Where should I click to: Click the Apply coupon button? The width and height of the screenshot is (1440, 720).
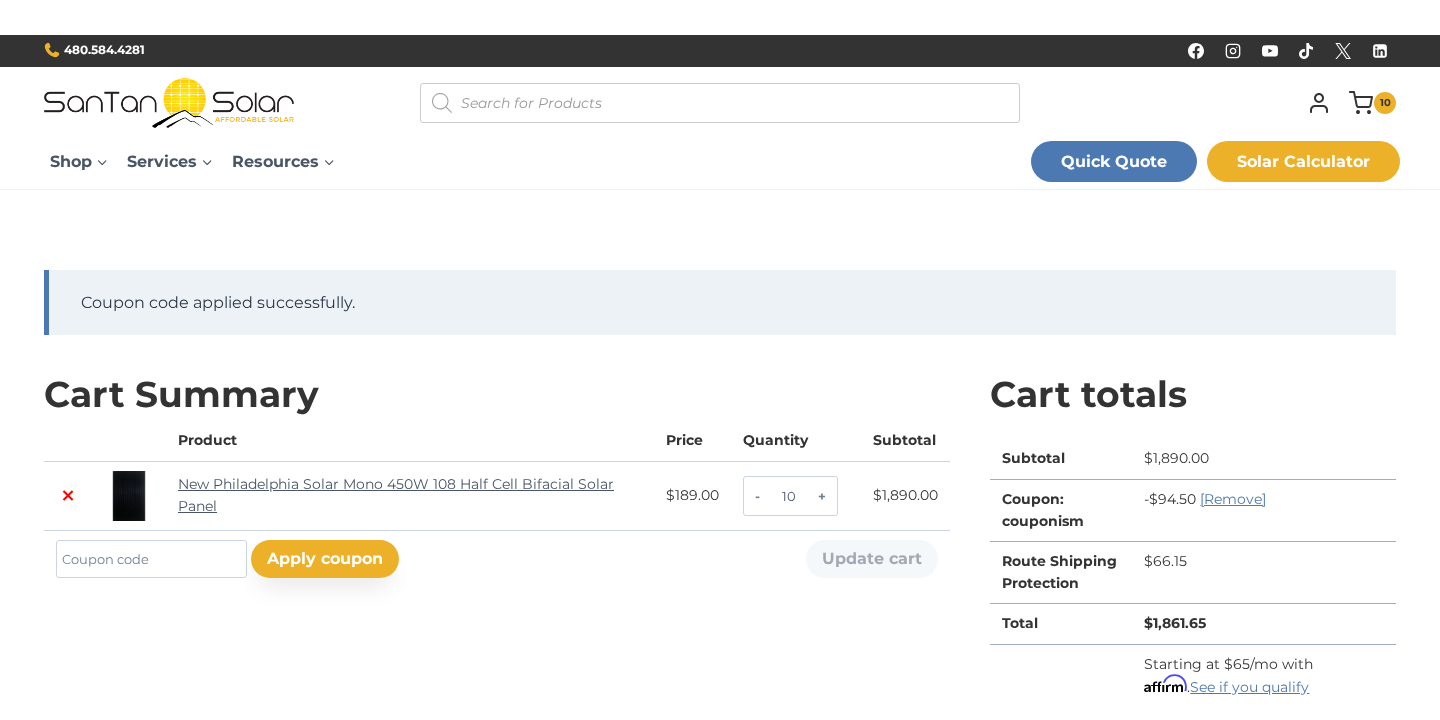pyautogui.click(x=325, y=559)
